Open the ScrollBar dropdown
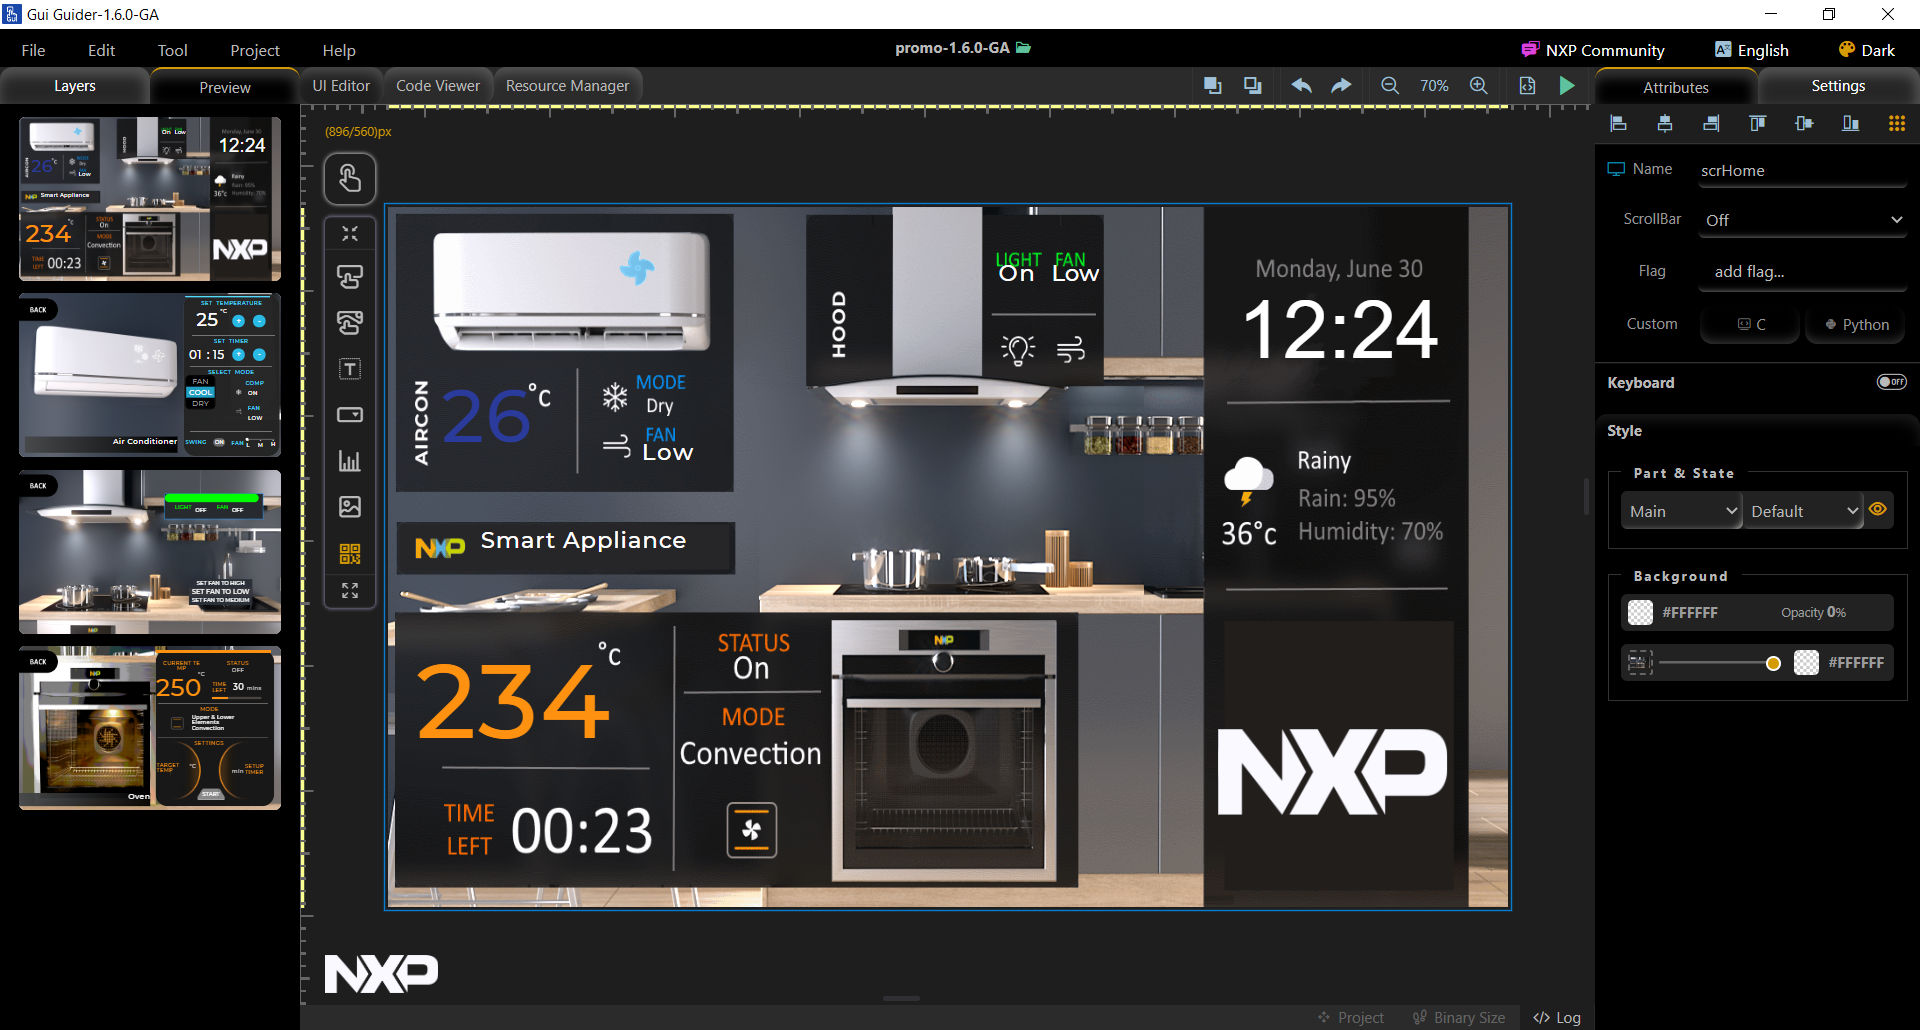Screen dimensions: 1920x1030 [1802, 219]
